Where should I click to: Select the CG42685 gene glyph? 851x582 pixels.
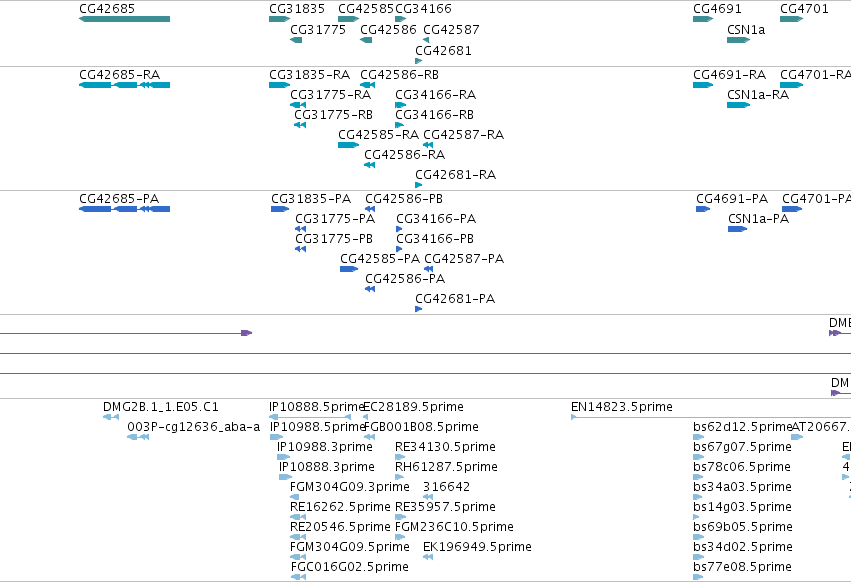pos(124,19)
